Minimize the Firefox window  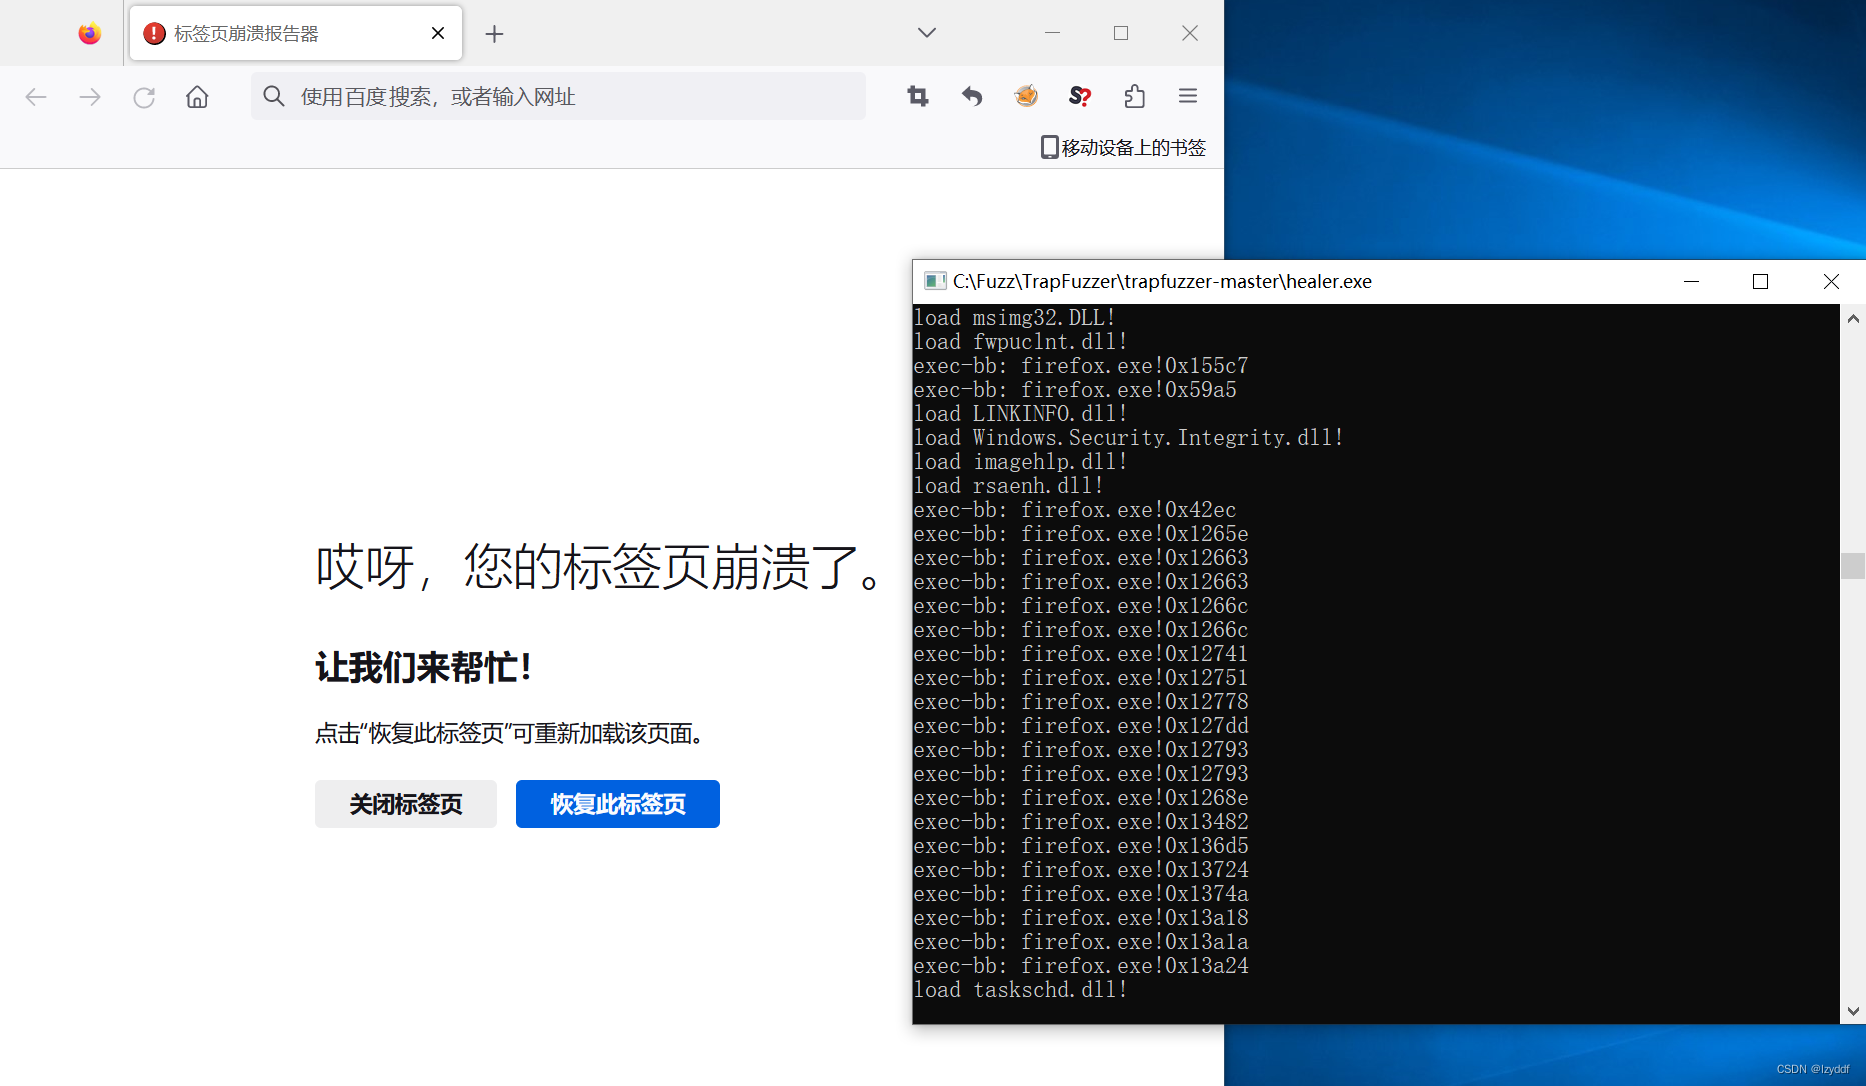(1052, 33)
